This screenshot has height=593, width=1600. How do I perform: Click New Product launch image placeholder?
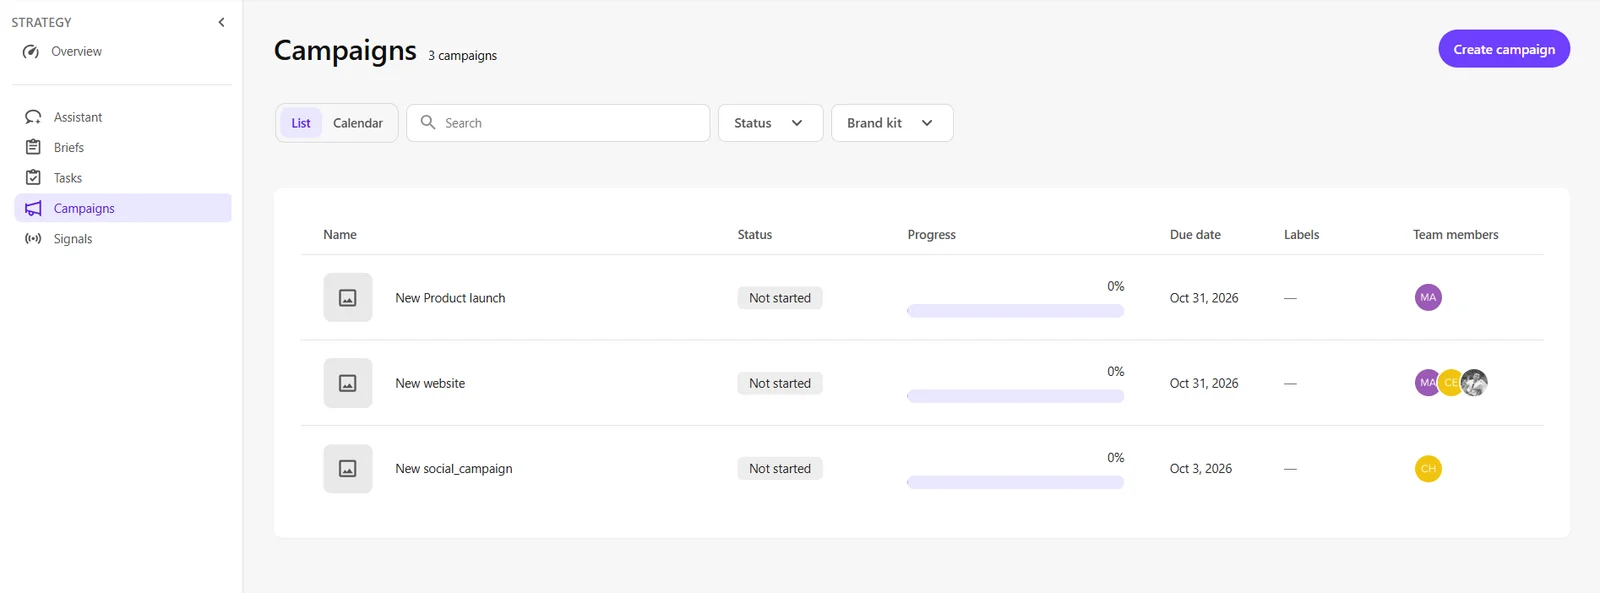point(348,298)
